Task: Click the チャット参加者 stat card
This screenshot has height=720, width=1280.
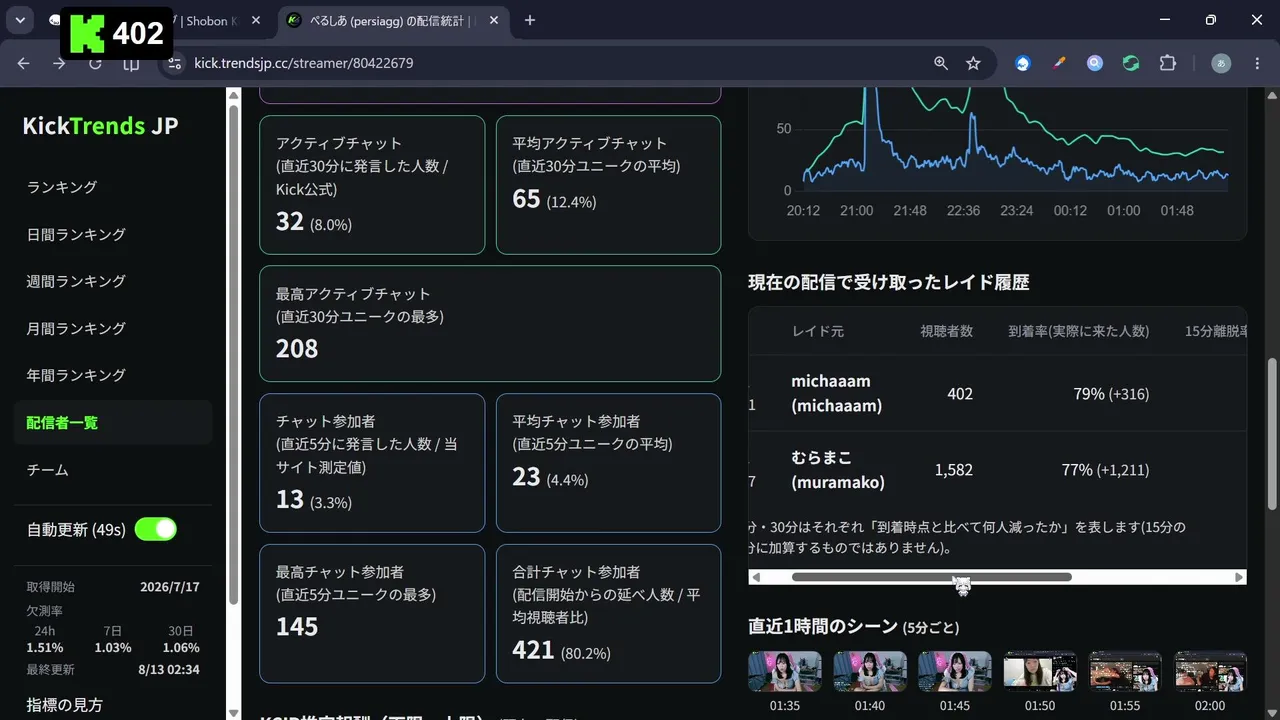Action: tap(372, 463)
